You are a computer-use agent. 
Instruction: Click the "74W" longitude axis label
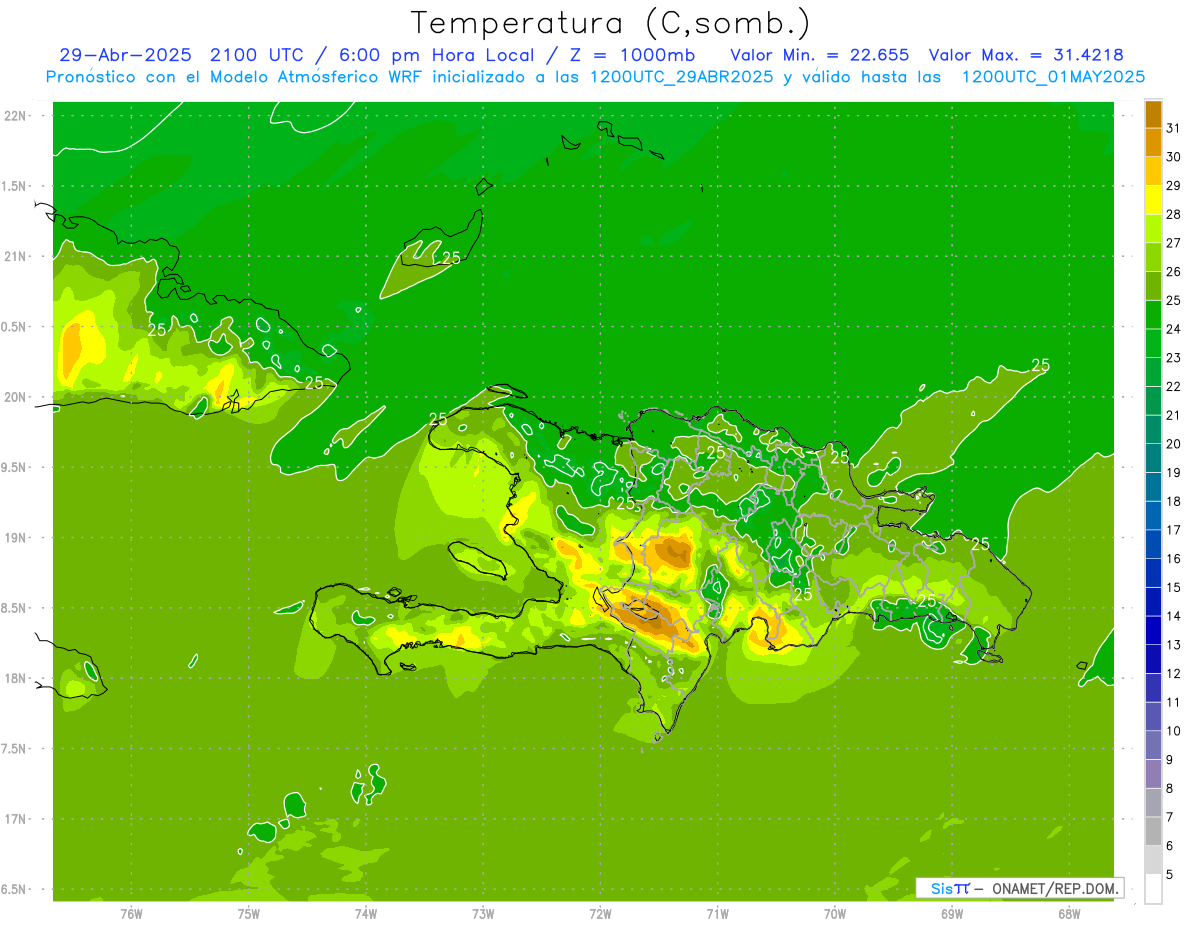pos(366,914)
